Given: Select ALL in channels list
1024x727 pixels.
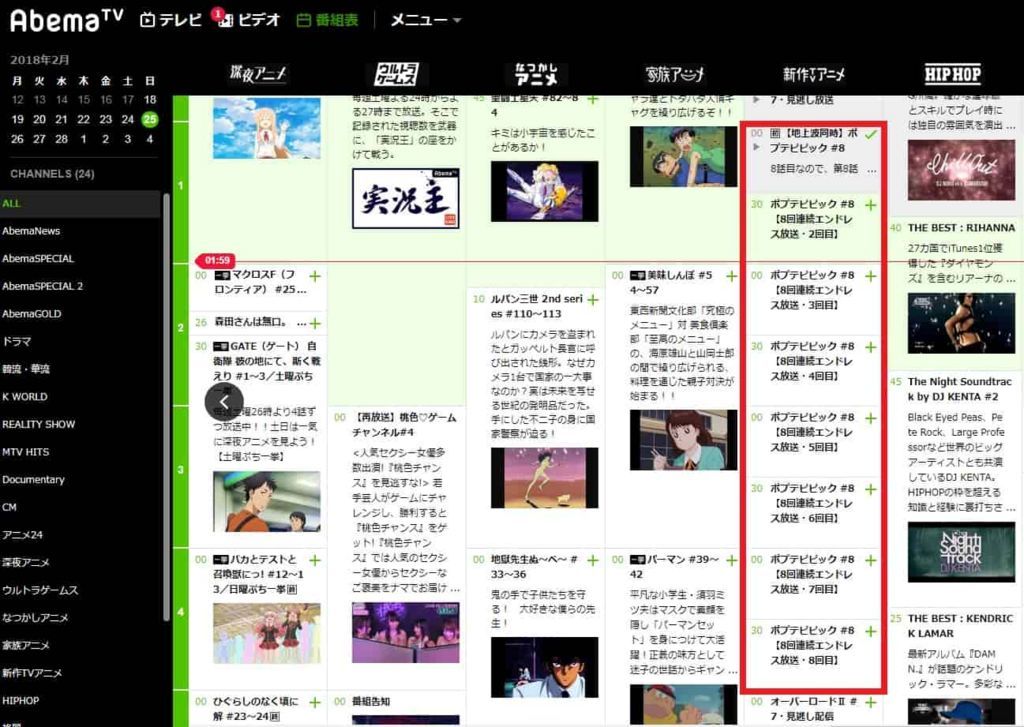Looking at the screenshot, I should point(80,203).
